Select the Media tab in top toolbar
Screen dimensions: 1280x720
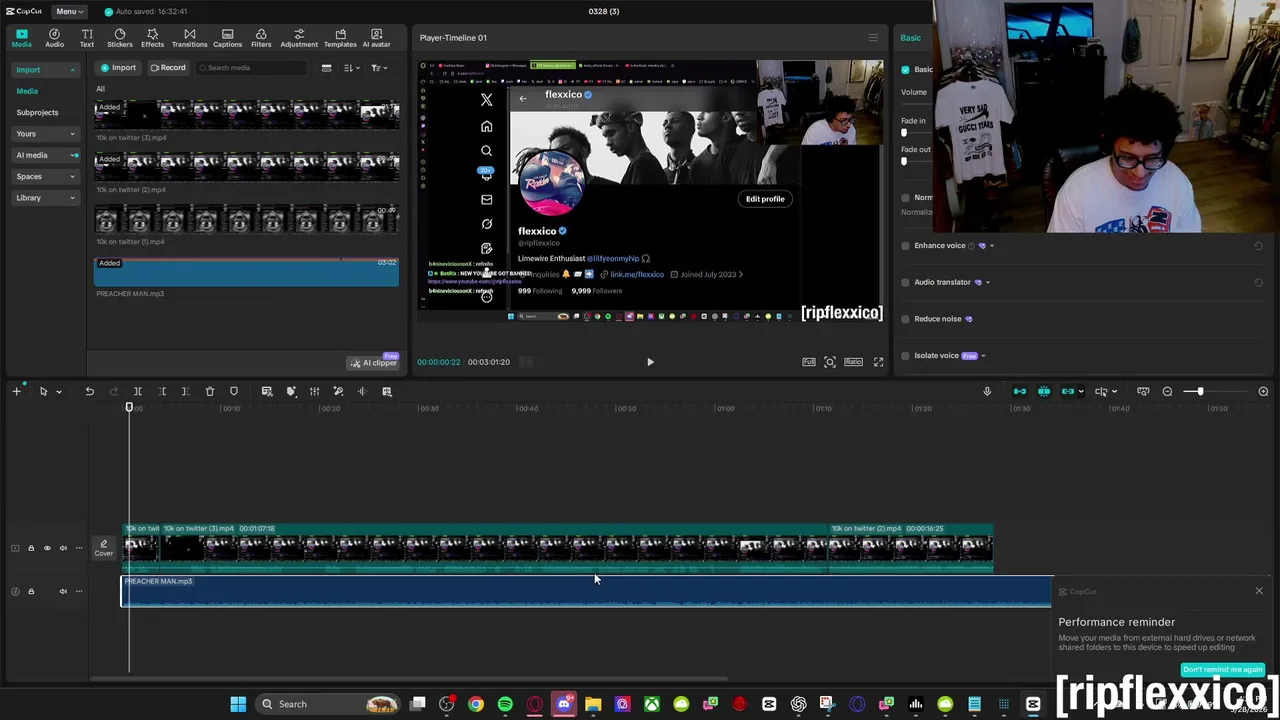21,38
